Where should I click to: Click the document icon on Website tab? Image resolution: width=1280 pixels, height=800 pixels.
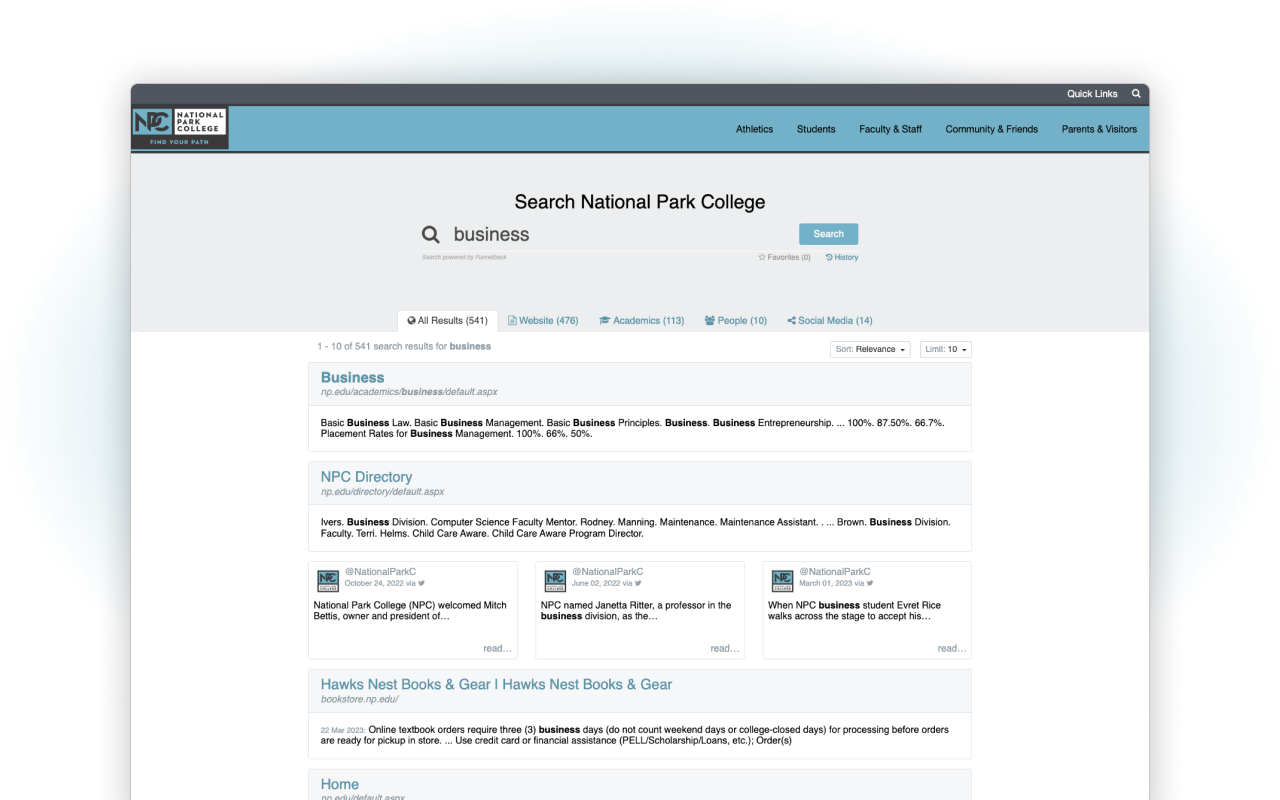pyautogui.click(x=512, y=321)
